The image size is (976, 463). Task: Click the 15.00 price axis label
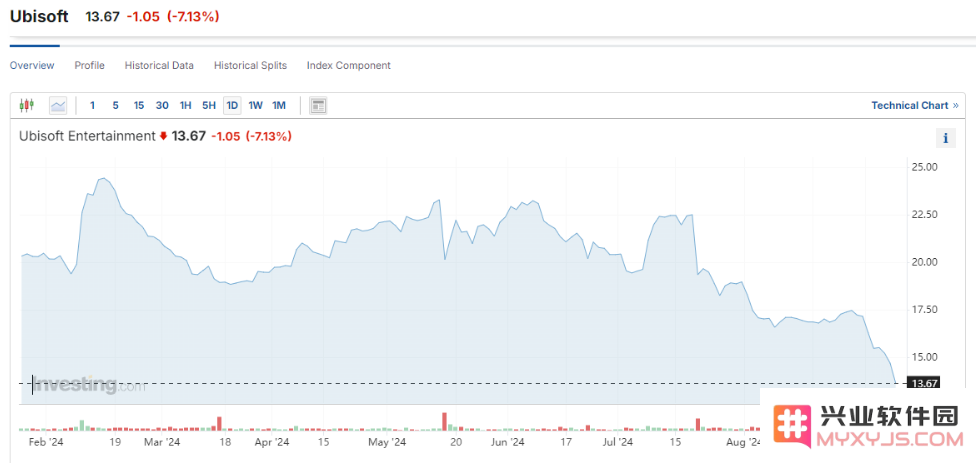pyautogui.click(x=924, y=357)
